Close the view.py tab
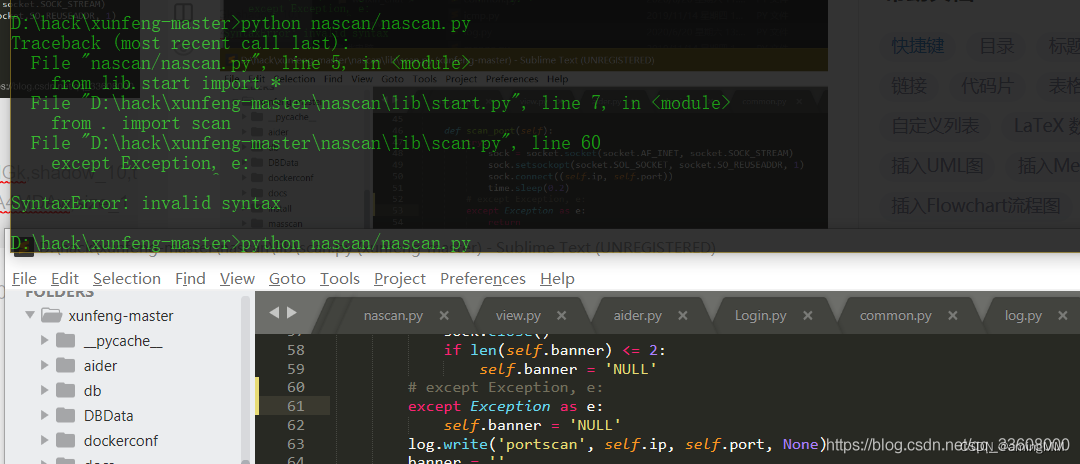The width and height of the screenshot is (1080, 464). tap(562, 315)
